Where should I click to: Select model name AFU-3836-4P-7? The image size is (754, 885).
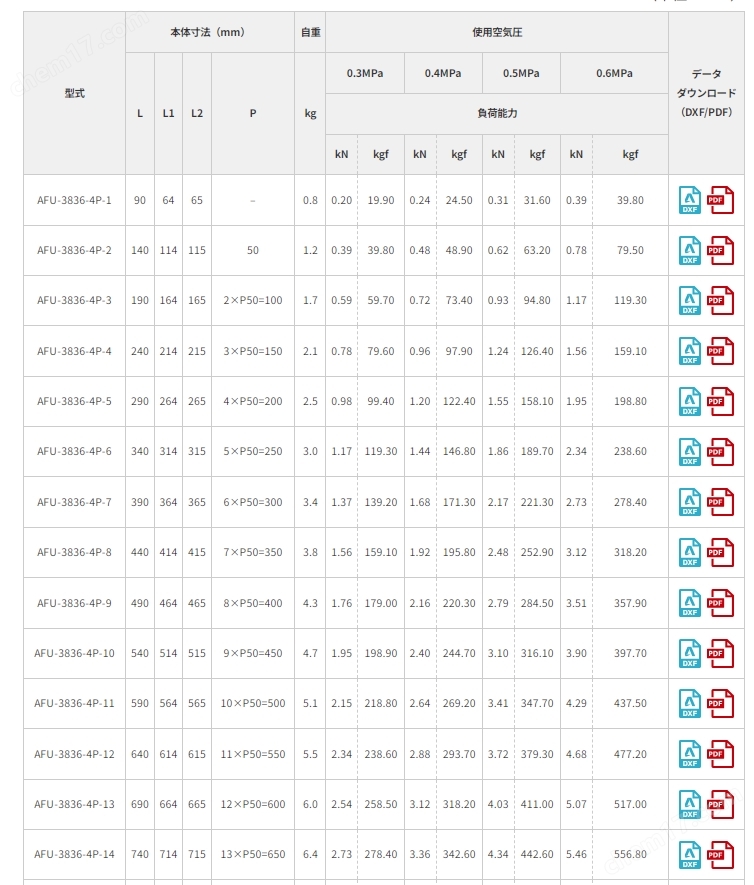point(74,502)
